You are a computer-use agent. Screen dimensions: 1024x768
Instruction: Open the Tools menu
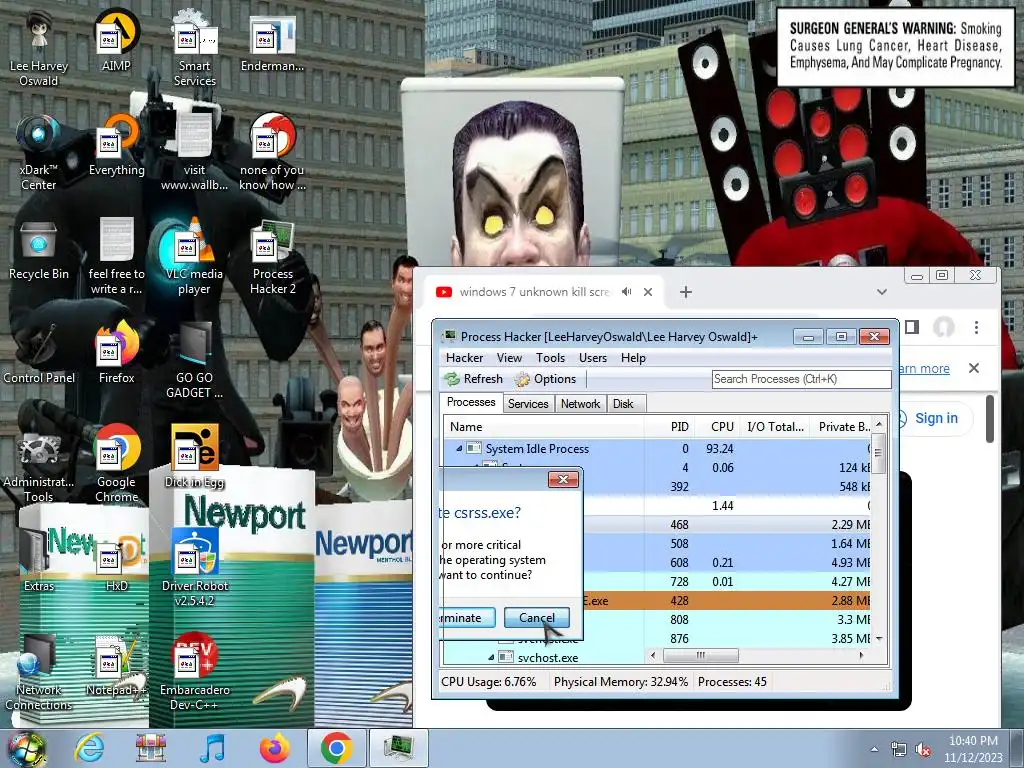pos(551,358)
